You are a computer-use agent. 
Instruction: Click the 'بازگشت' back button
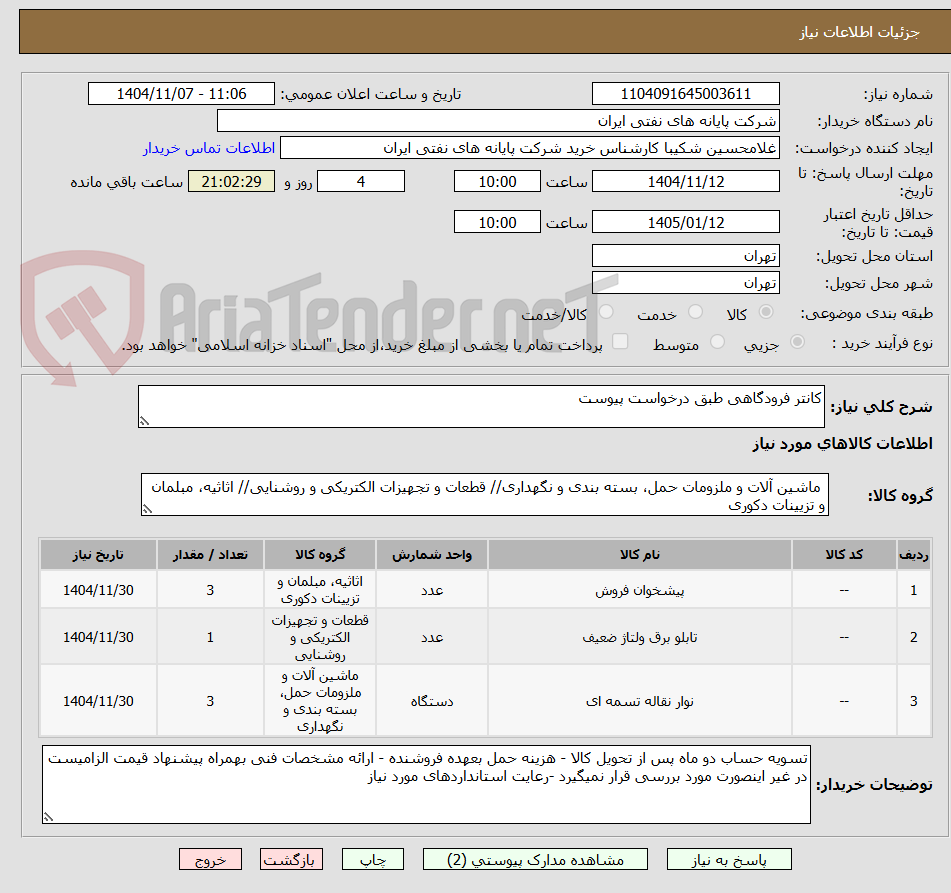[291, 859]
